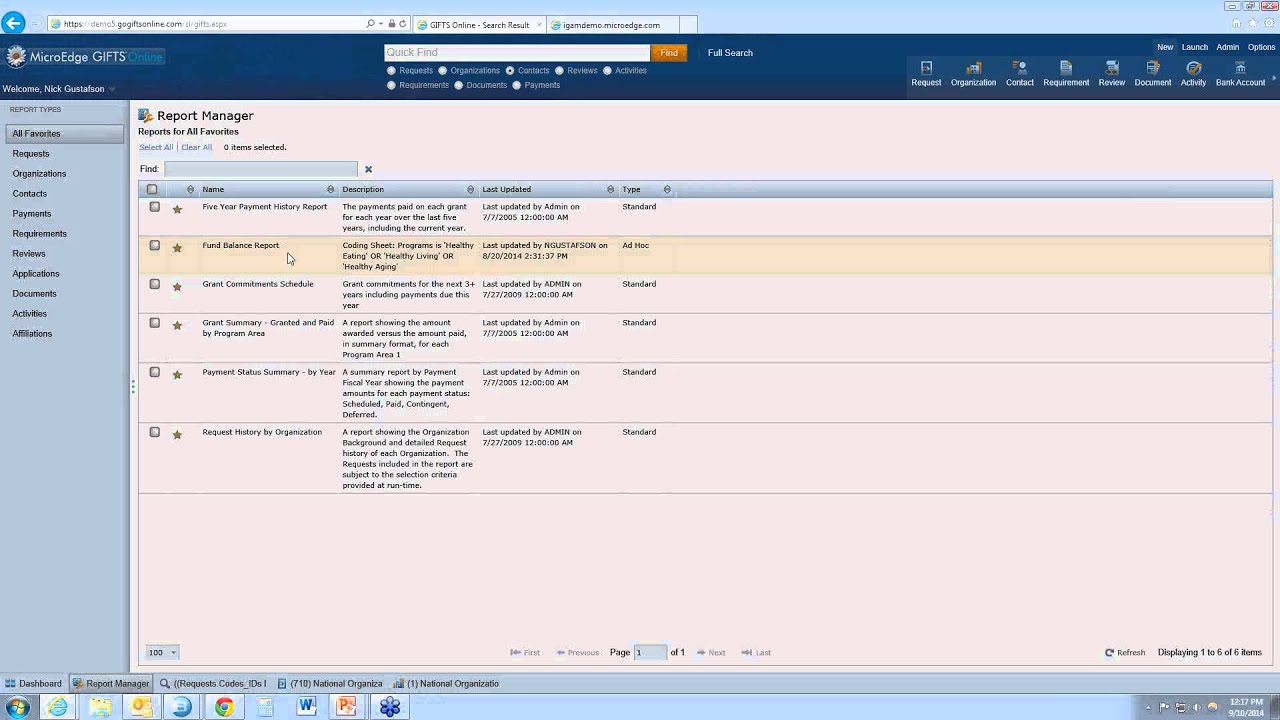The height and width of the screenshot is (720, 1280).
Task: Switch to (710) National Organiza tab
Action: (330, 684)
